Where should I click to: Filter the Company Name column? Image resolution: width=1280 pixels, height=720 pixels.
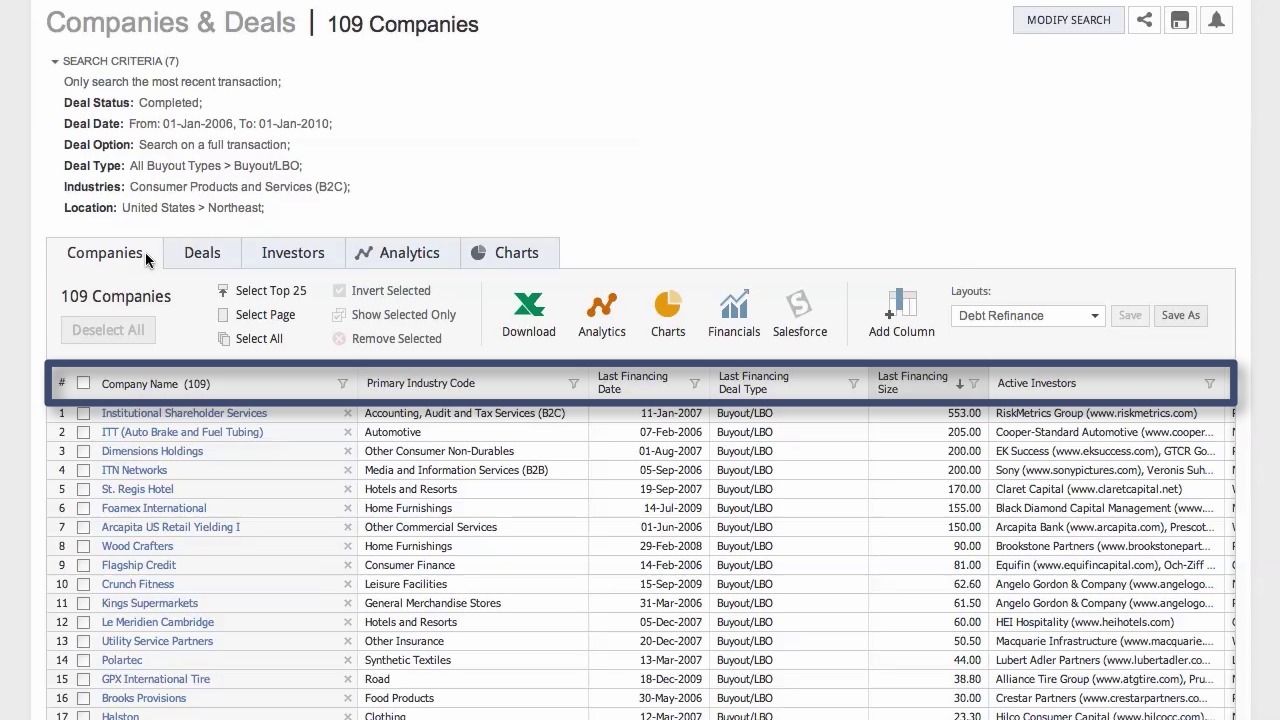pos(343,384)
